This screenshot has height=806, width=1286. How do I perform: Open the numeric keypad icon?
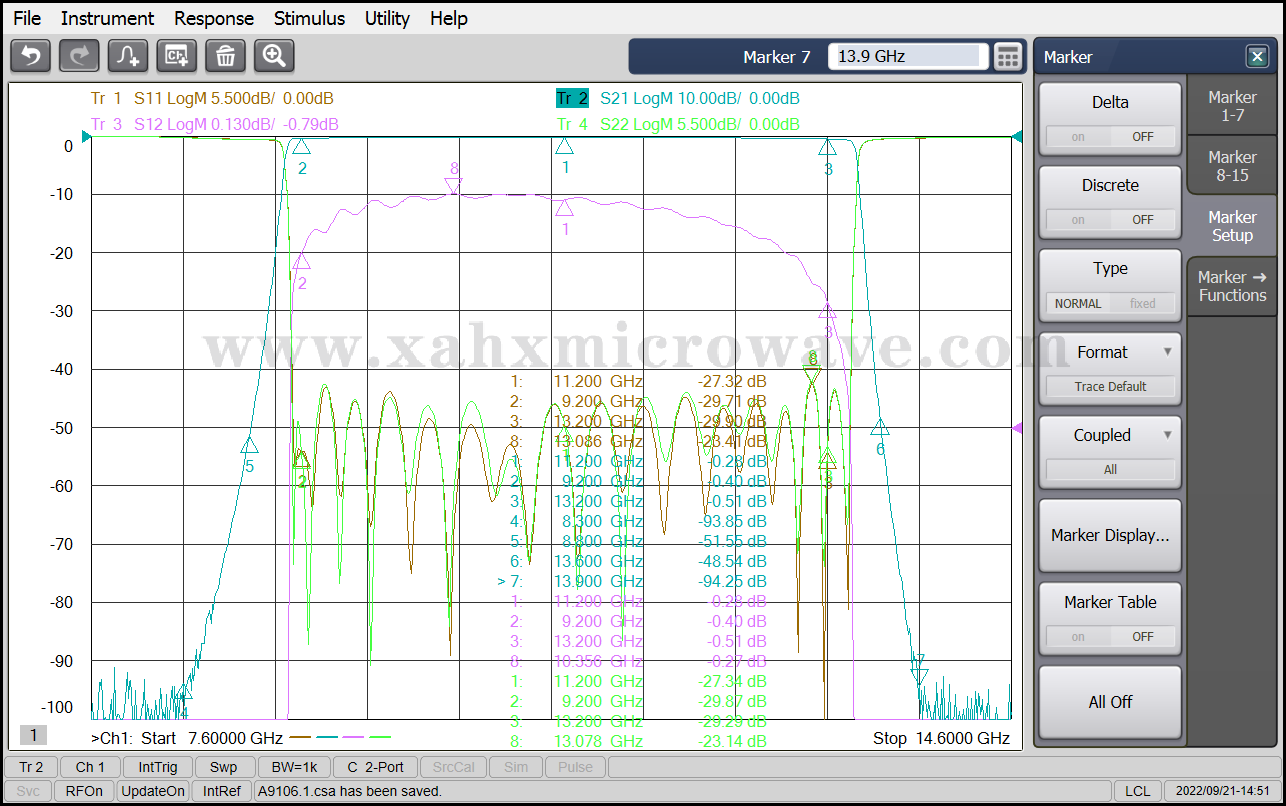point(1007,57)
